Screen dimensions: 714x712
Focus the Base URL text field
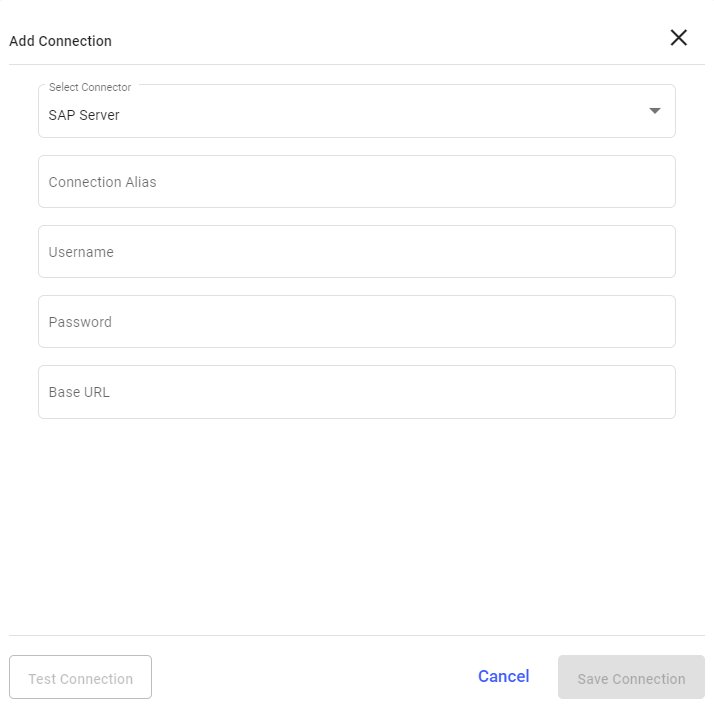(356, 392)
